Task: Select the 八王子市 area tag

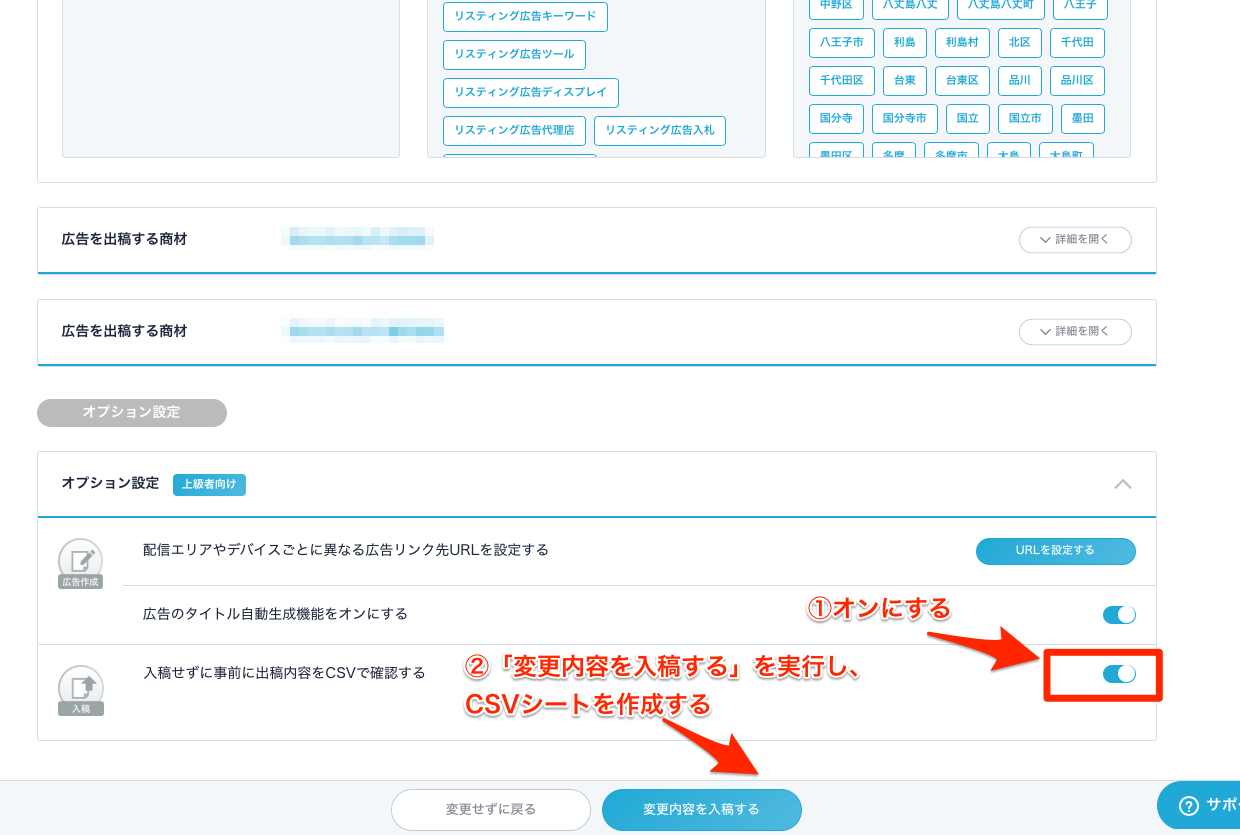Action: pos(842,42)
